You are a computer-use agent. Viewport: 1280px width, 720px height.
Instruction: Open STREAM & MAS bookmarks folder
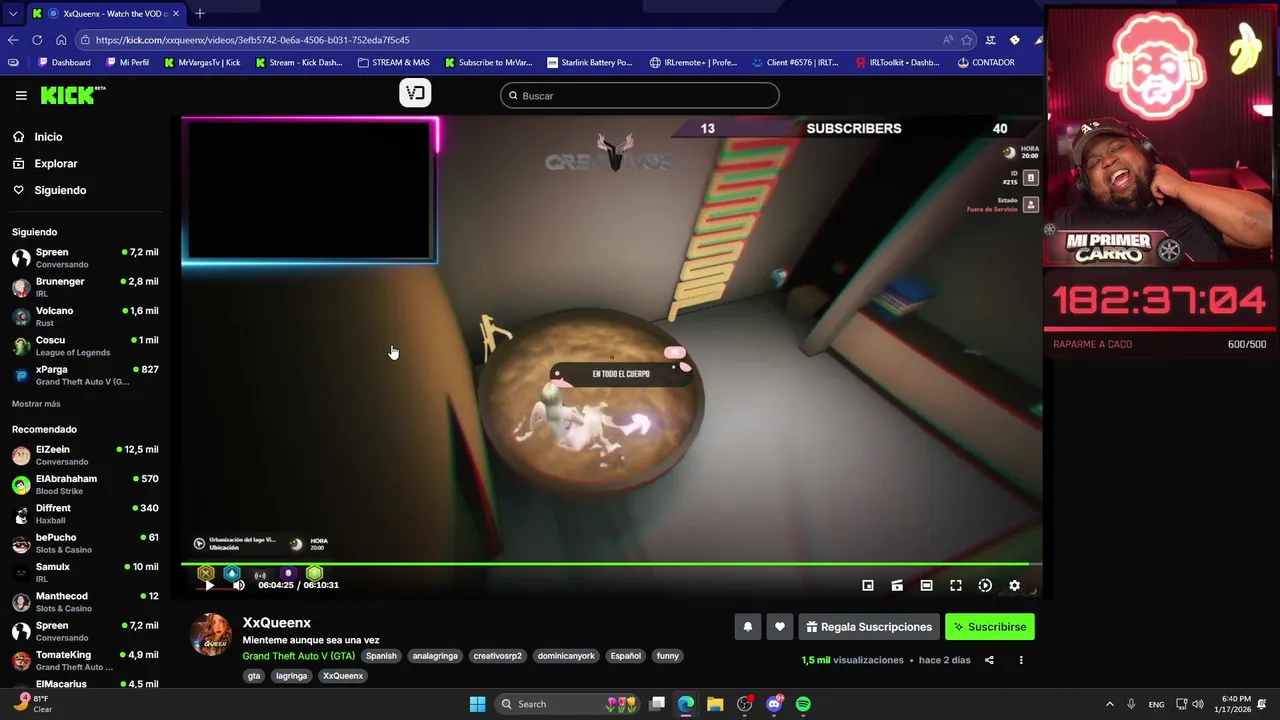coord(393,62)
